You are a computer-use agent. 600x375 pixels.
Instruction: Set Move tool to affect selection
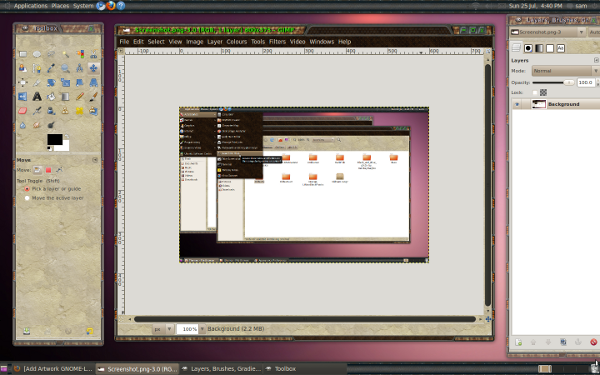coord(49,170)
